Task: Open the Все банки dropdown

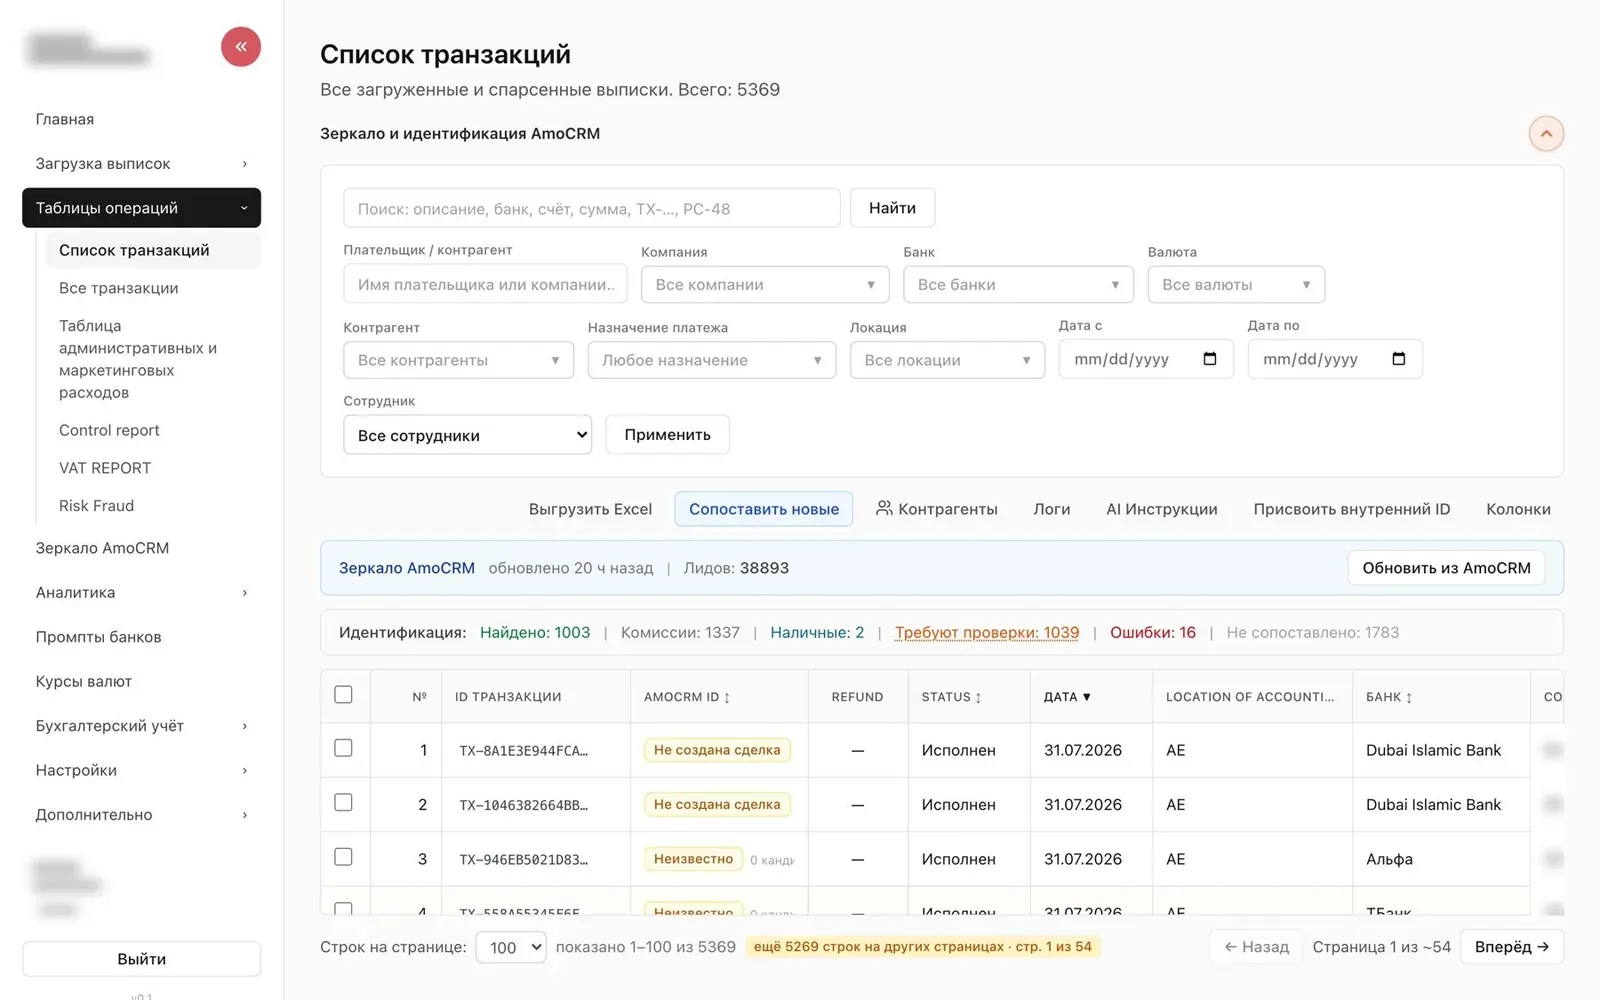Action: (x=1018, y=285)
